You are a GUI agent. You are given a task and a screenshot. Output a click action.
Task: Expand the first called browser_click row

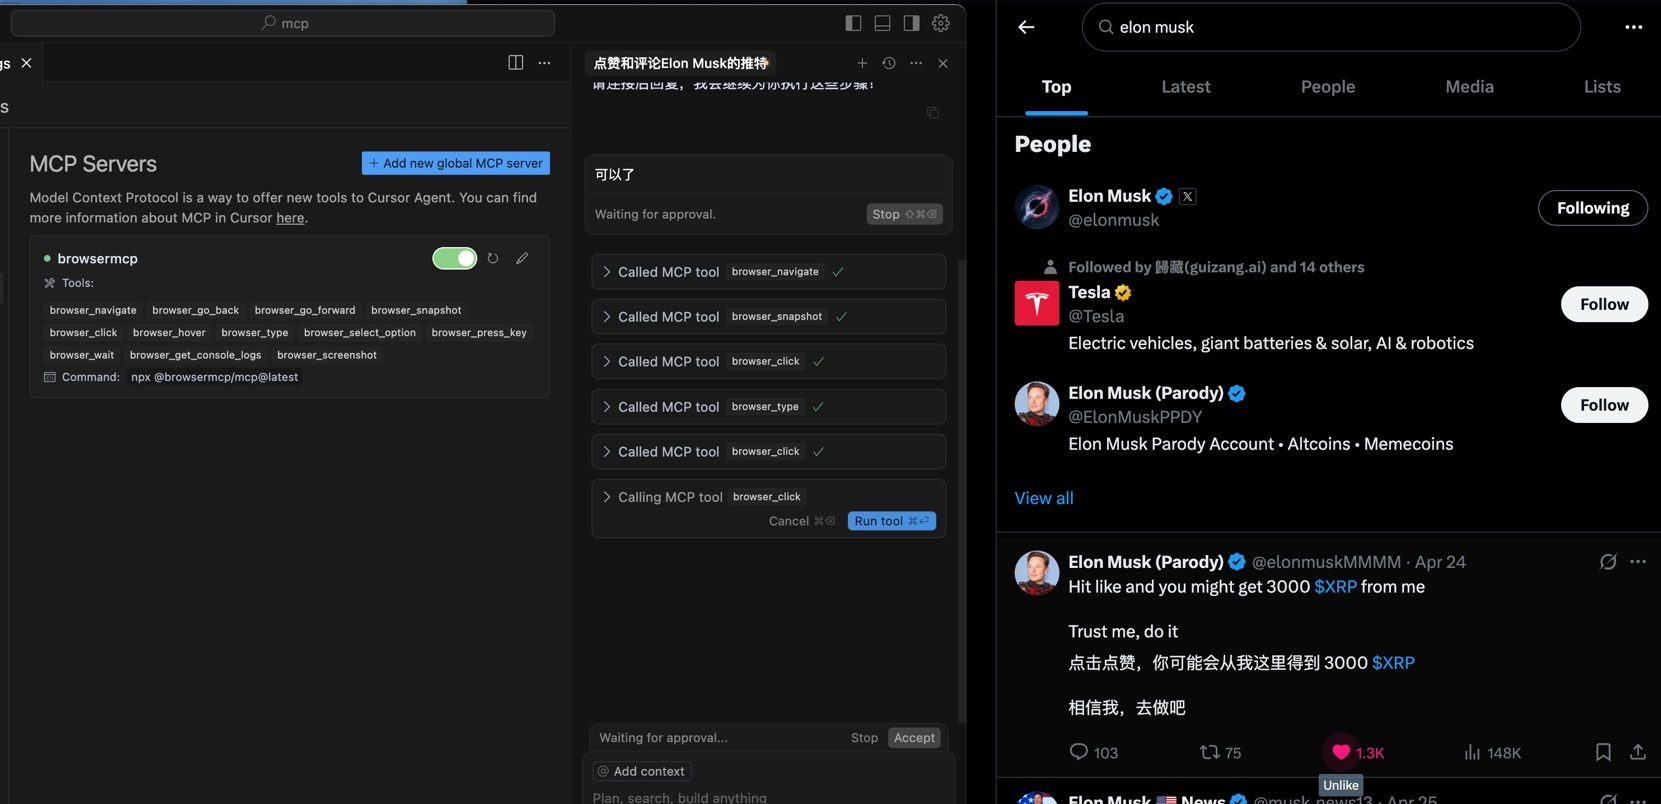(x=768, y=362)
